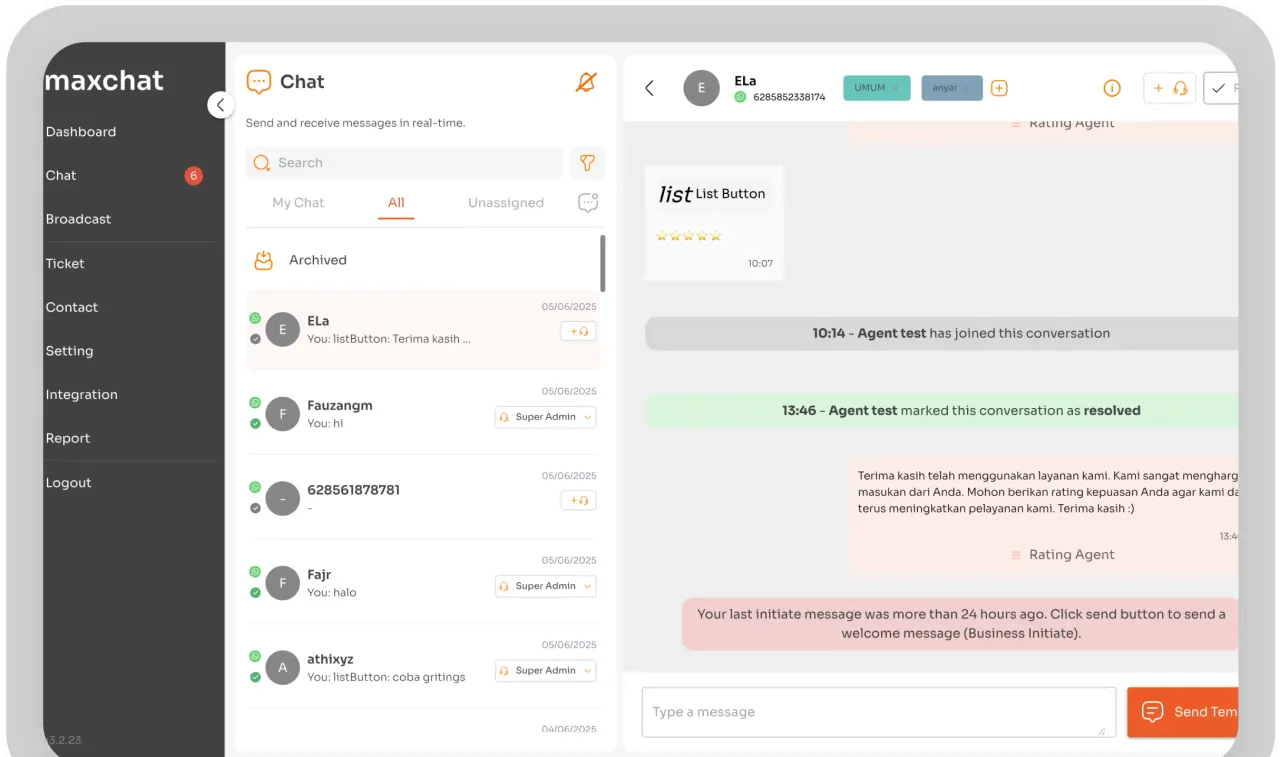Click the List Button message bubble
Viewport: 1280px width, 757px height.
click(714, 223)
